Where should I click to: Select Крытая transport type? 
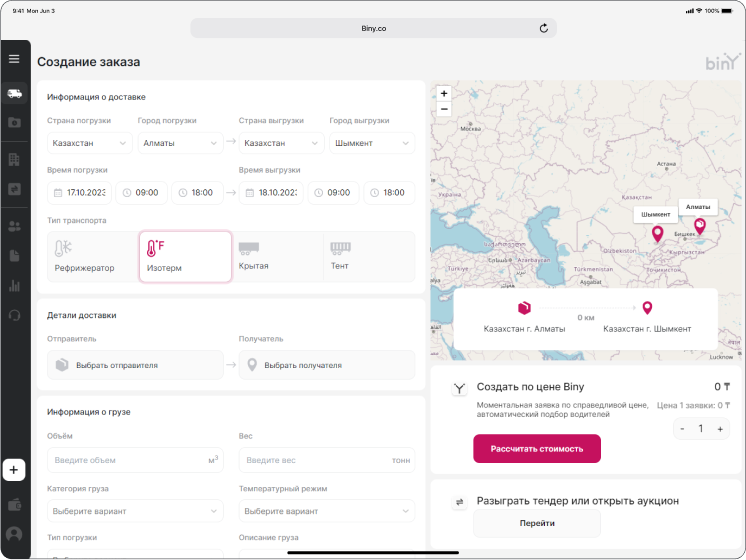(x=275, y=257)
